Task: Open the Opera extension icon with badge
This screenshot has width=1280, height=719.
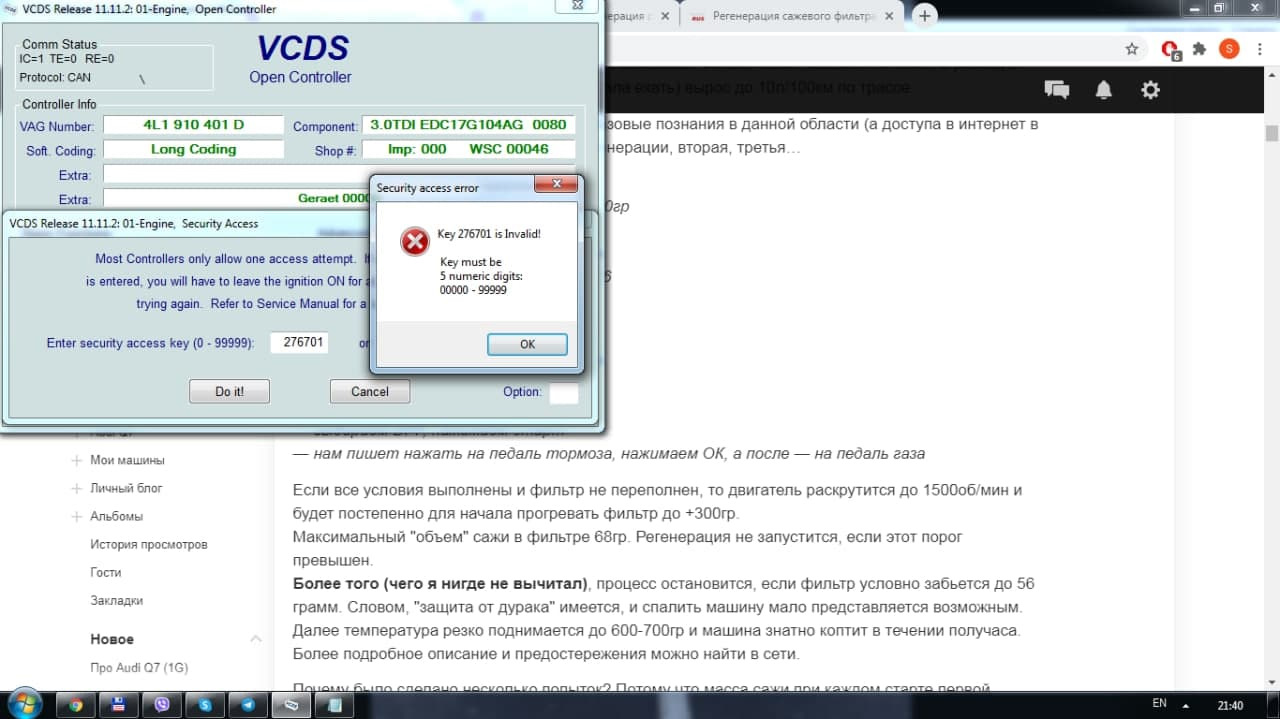Action: (1170, 49)
